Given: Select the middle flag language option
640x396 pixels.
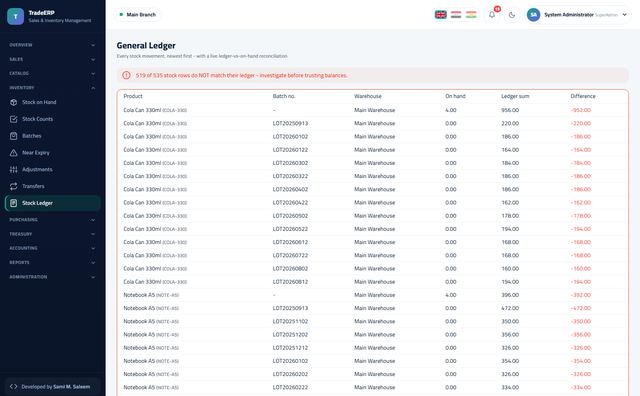Looking at the screenshot, I should pos(456,15).
